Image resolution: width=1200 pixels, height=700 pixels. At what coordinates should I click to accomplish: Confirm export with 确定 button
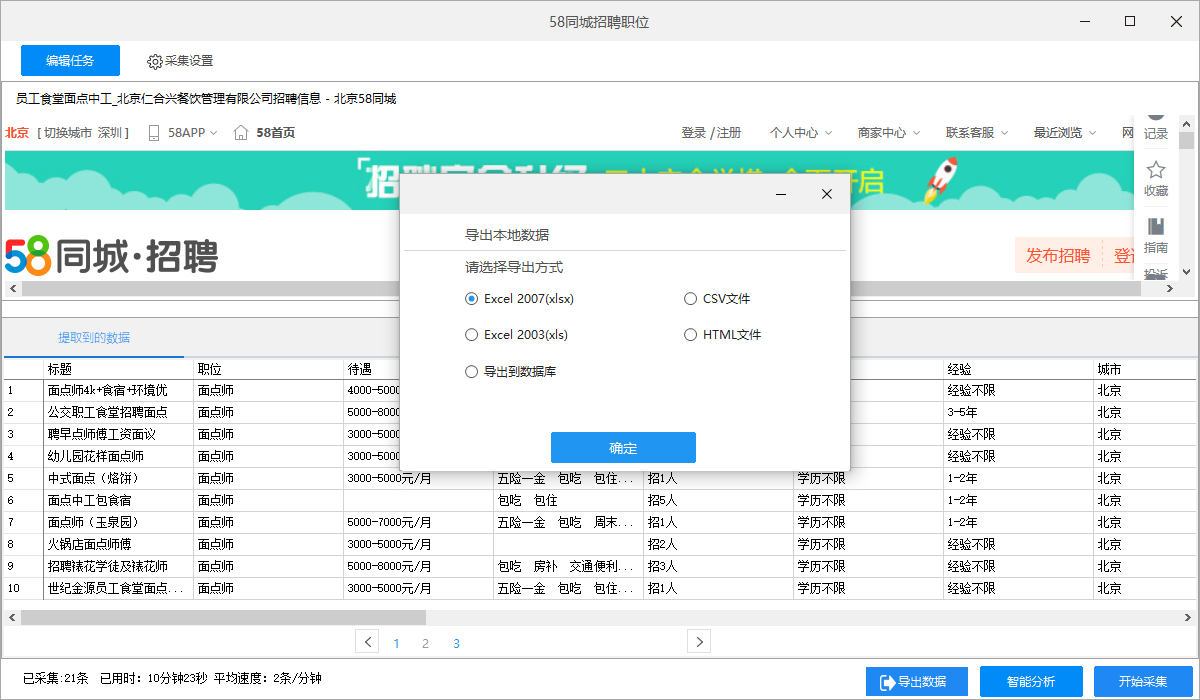pos(623,448)
